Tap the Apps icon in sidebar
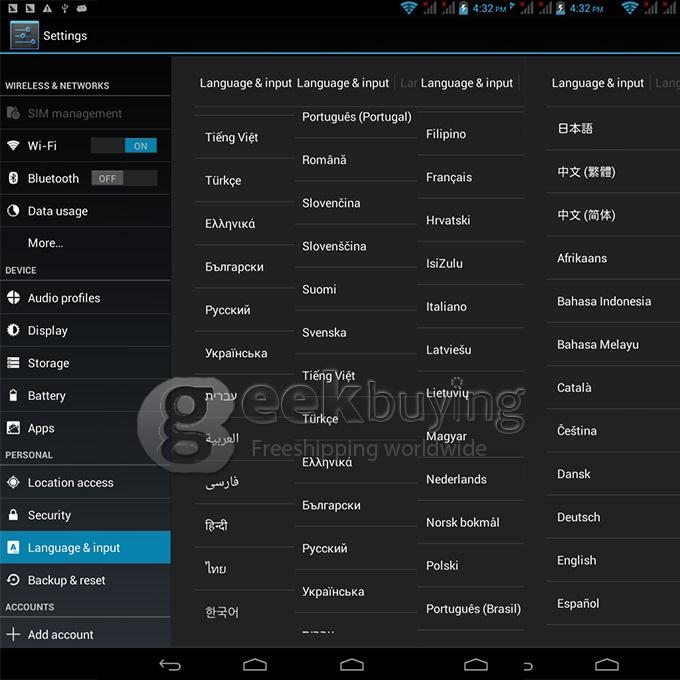680x680 pixels. click(13, 428)
